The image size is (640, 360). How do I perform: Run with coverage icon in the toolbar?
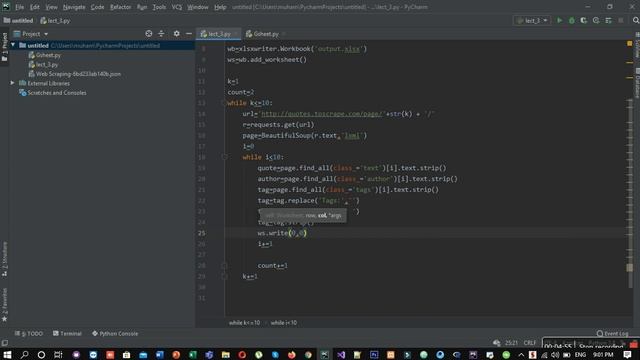[x=584, y=20]
